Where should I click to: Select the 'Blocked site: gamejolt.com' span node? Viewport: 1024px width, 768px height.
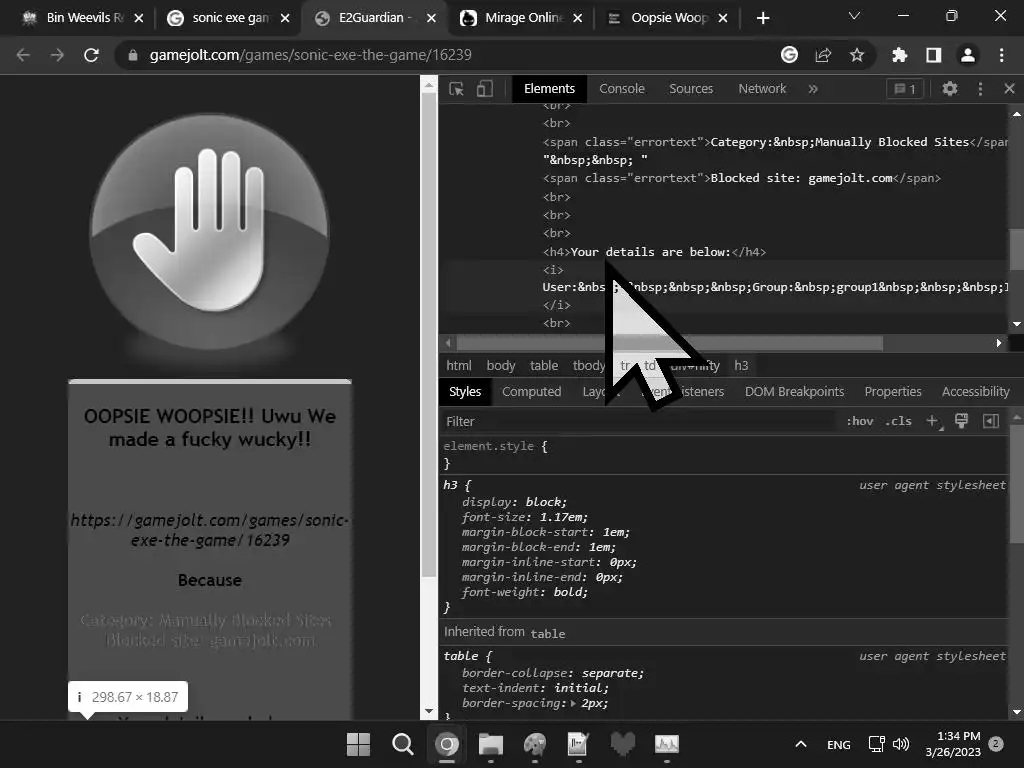coord(741,178)
